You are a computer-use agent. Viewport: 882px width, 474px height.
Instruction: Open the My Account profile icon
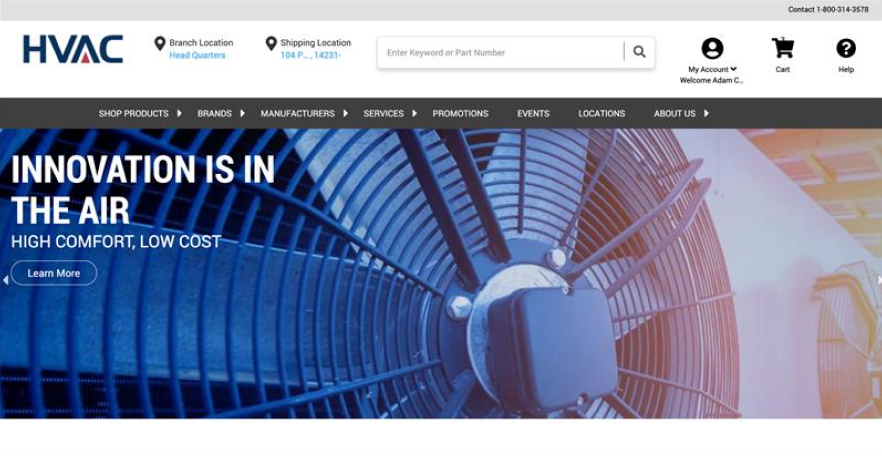[712, 48]
